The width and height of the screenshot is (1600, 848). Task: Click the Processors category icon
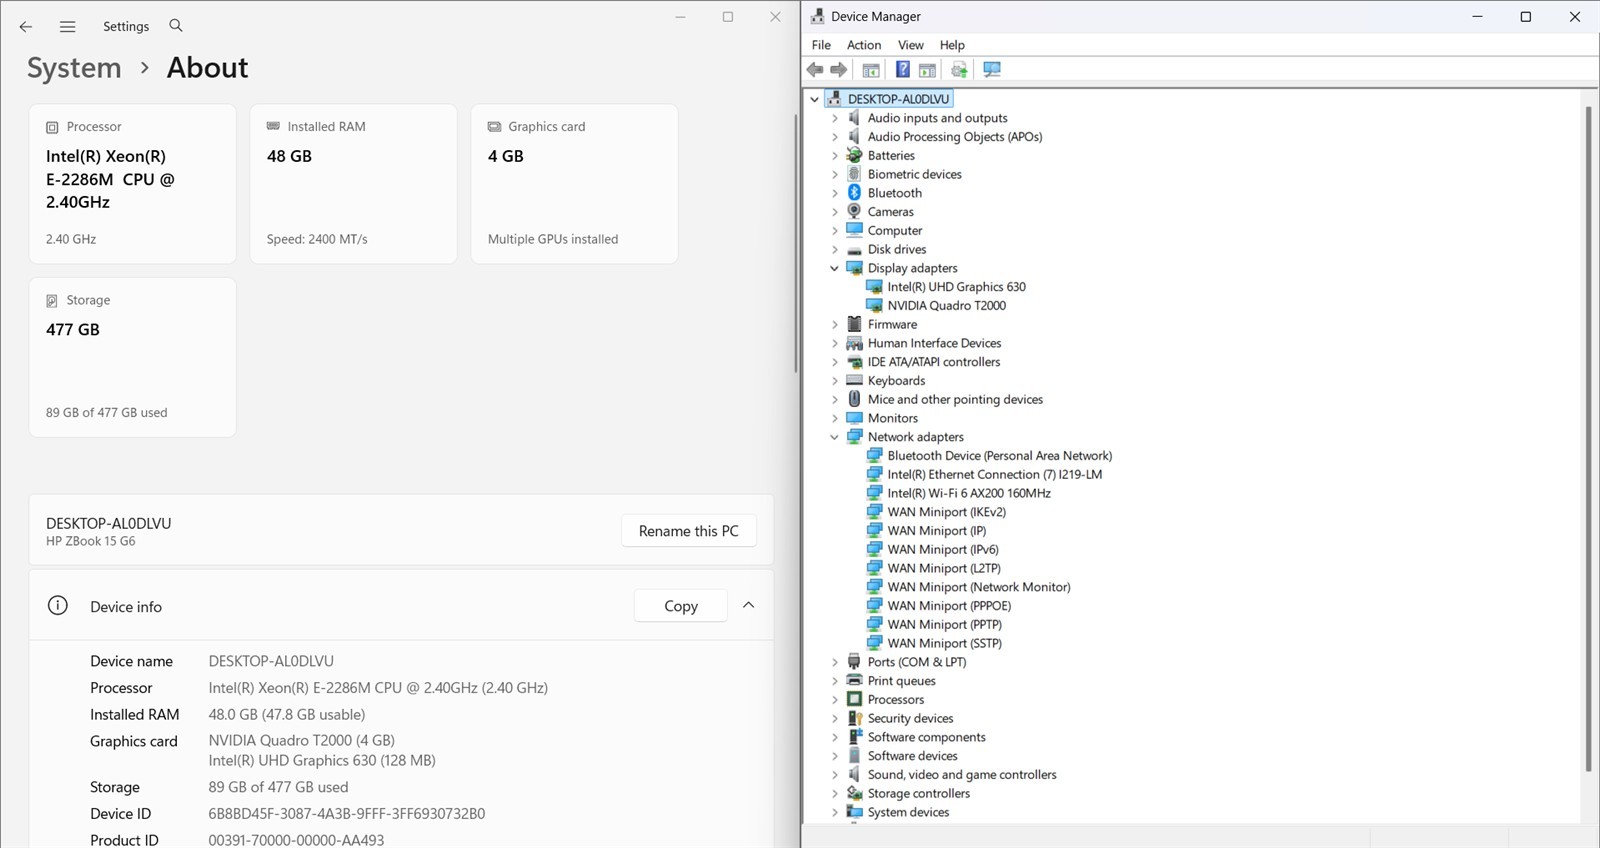pyautogui.click(x=854, y=699)
